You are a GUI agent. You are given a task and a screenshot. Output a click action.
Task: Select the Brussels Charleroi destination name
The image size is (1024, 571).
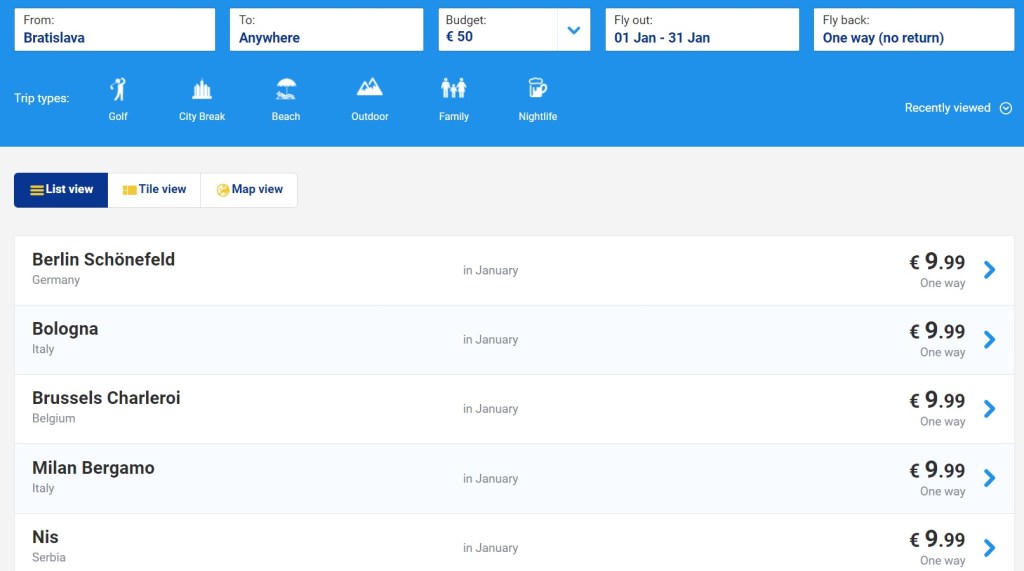pos(106,398)
